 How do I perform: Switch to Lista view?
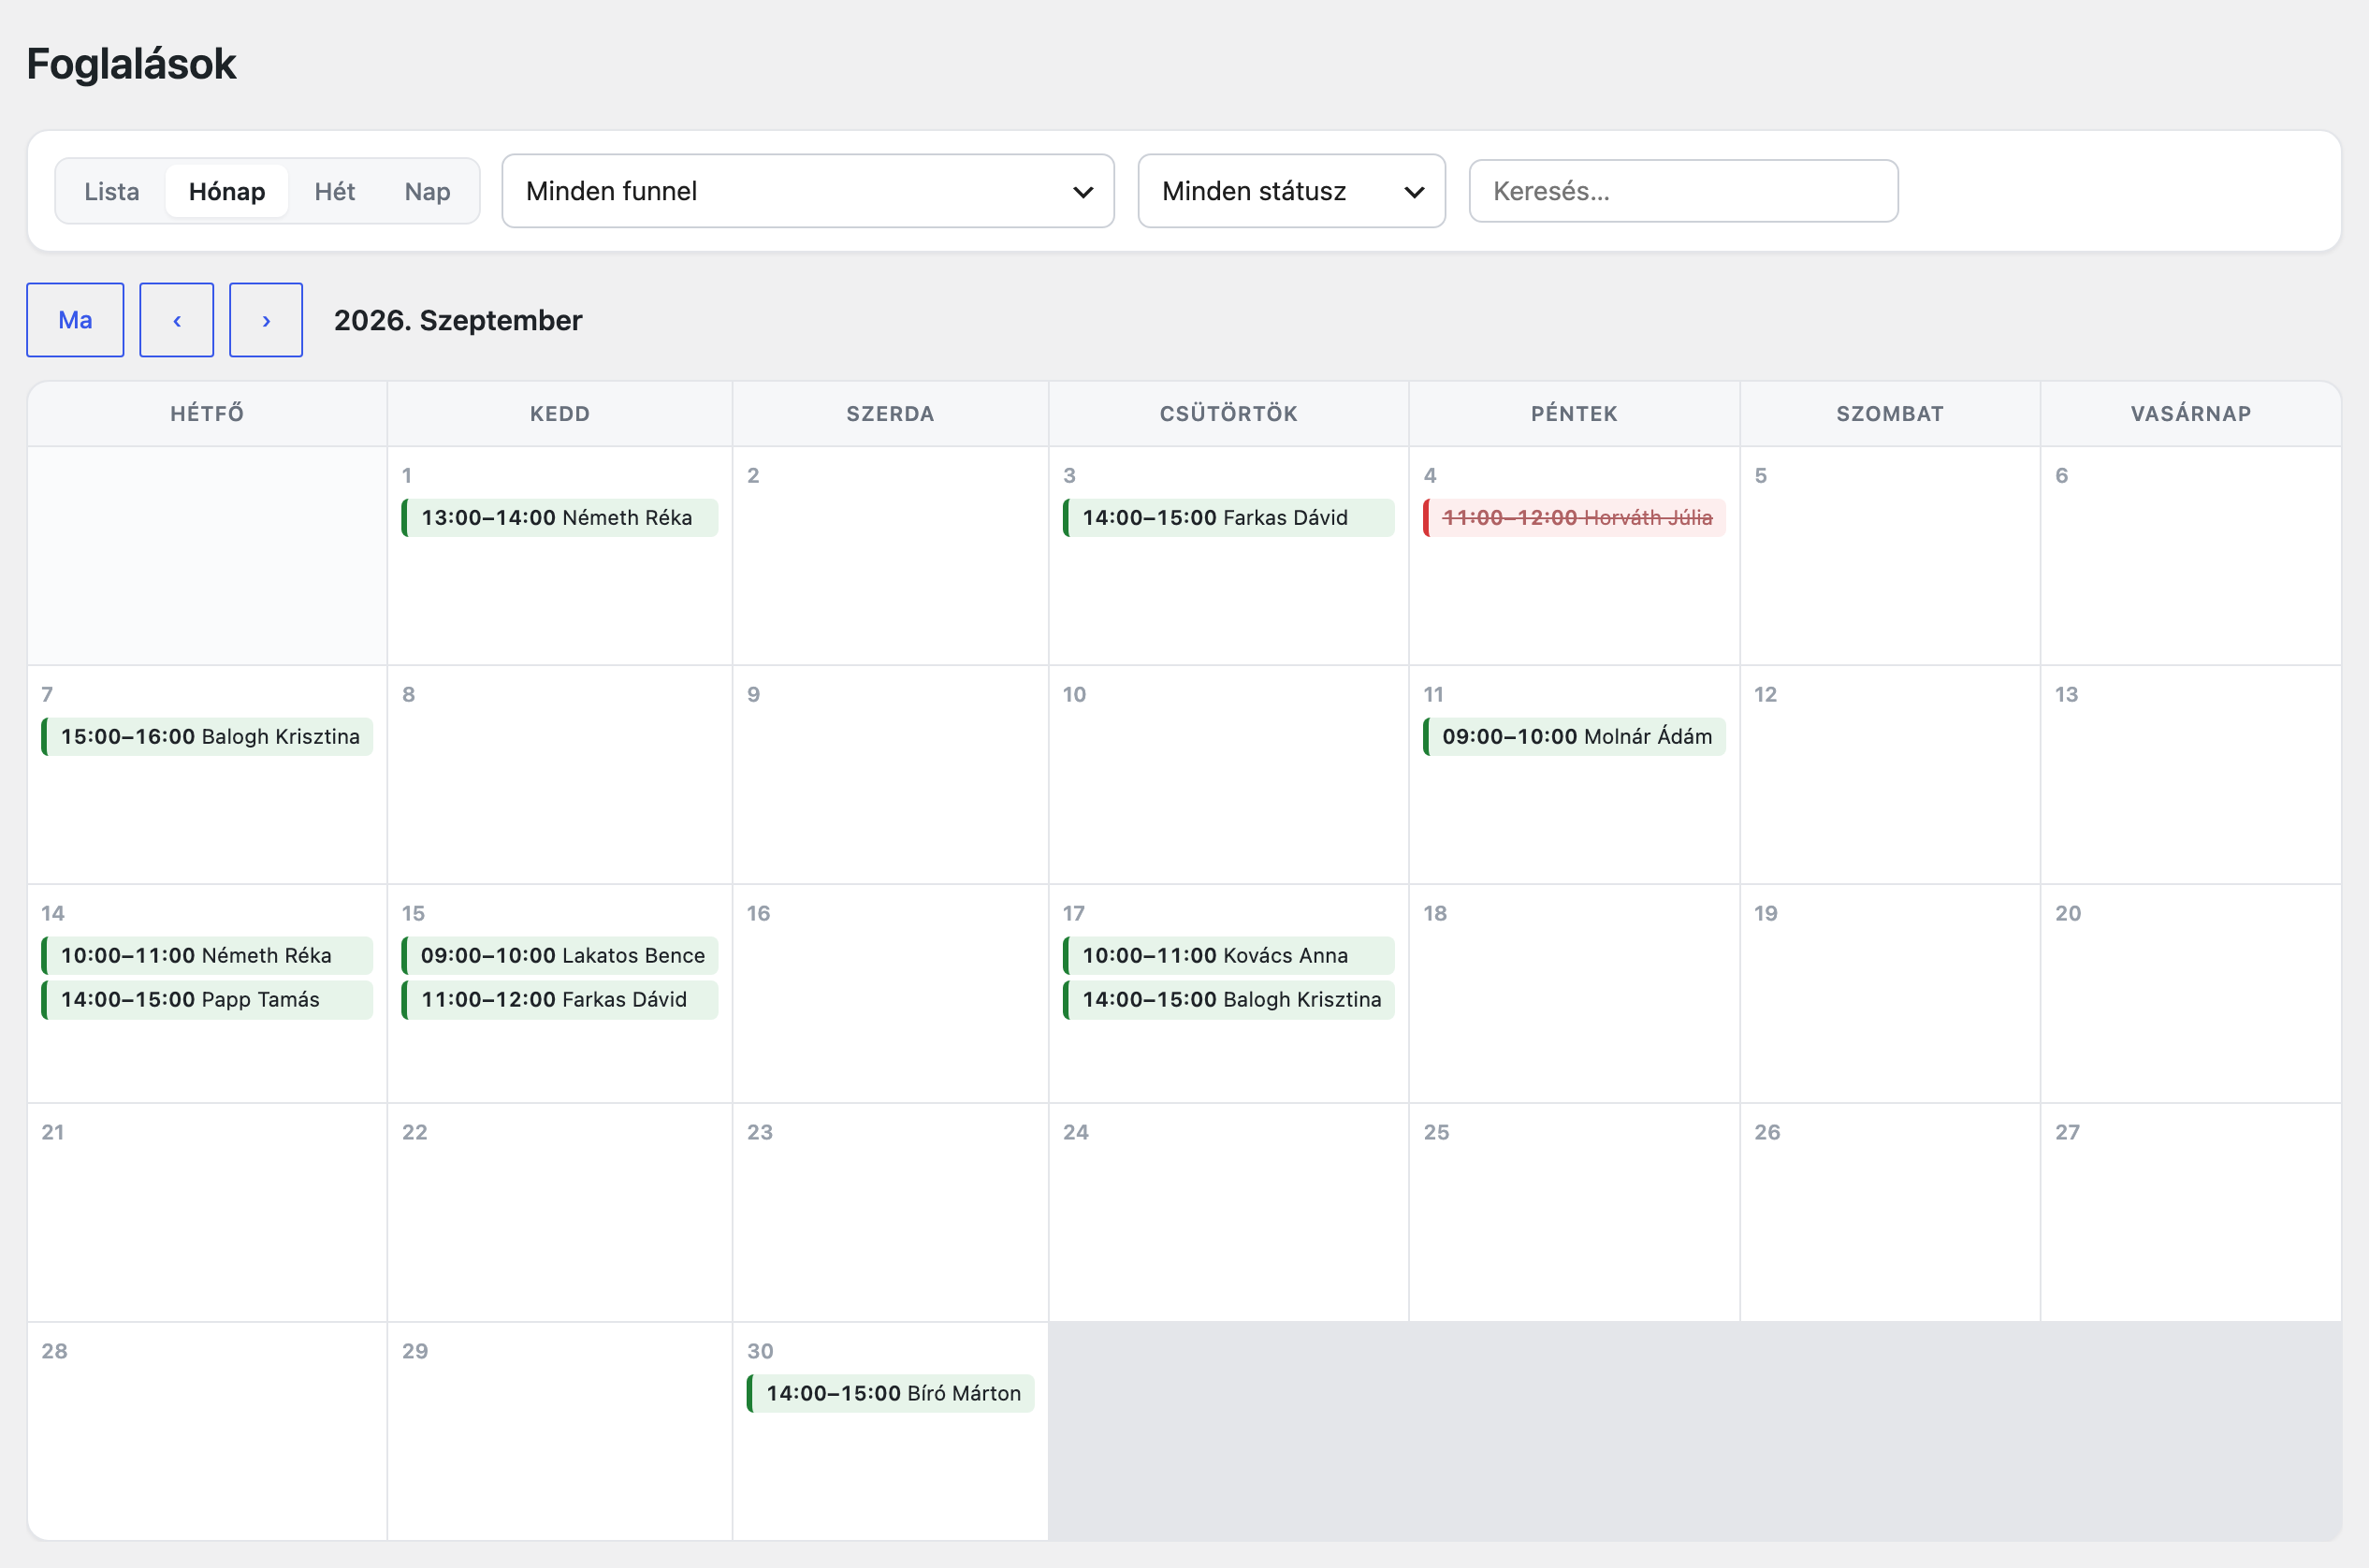click(x=112, y=191)
